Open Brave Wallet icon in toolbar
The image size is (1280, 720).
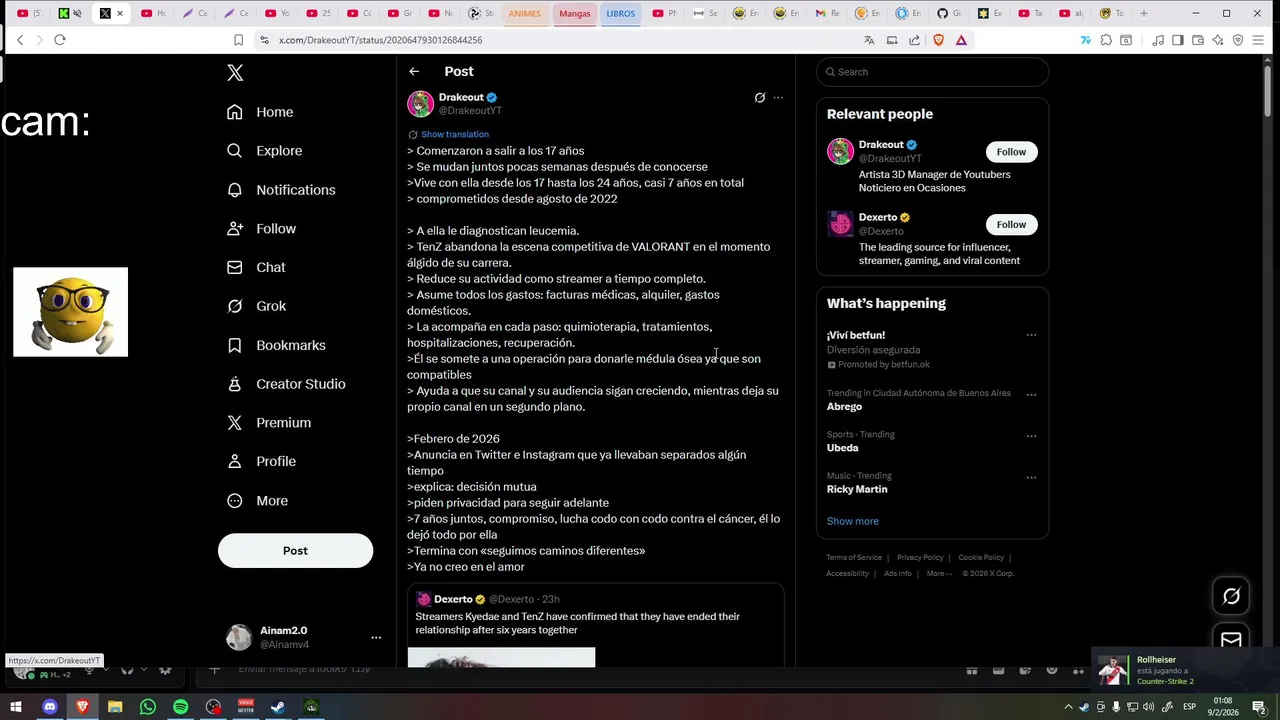point(1198,40)
